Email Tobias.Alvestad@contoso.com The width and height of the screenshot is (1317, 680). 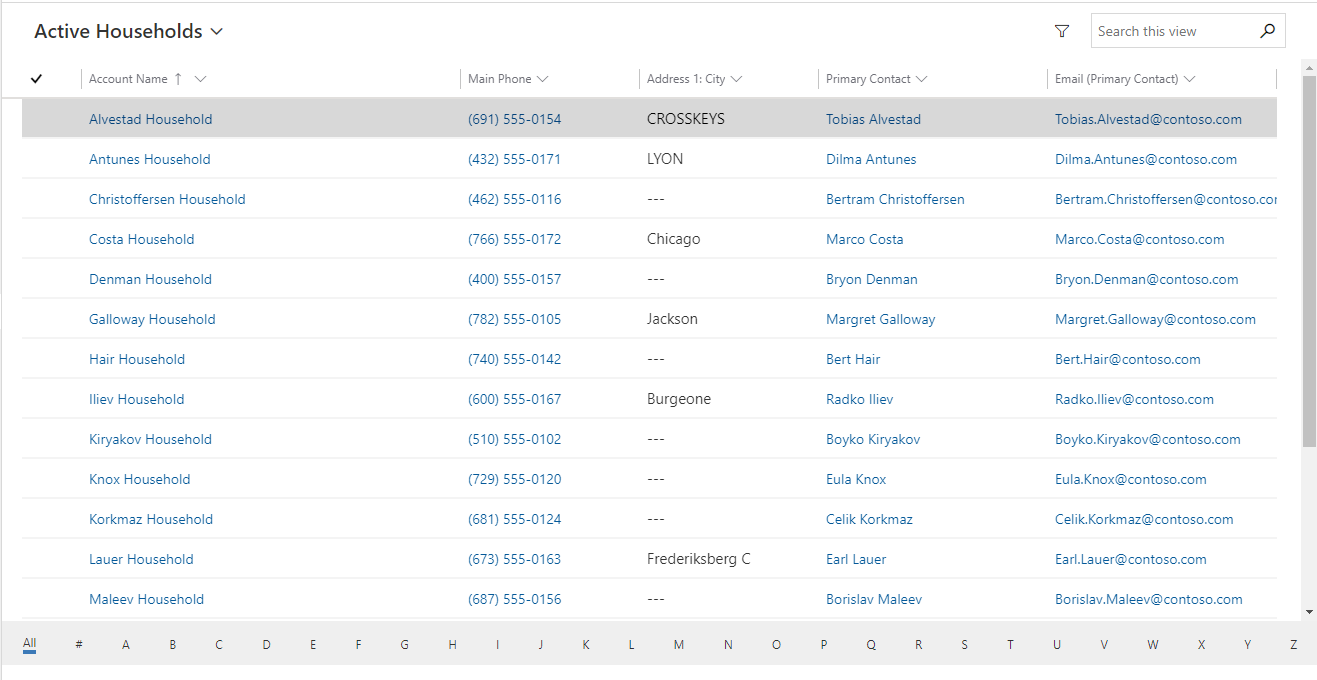tap(1148, 119)
